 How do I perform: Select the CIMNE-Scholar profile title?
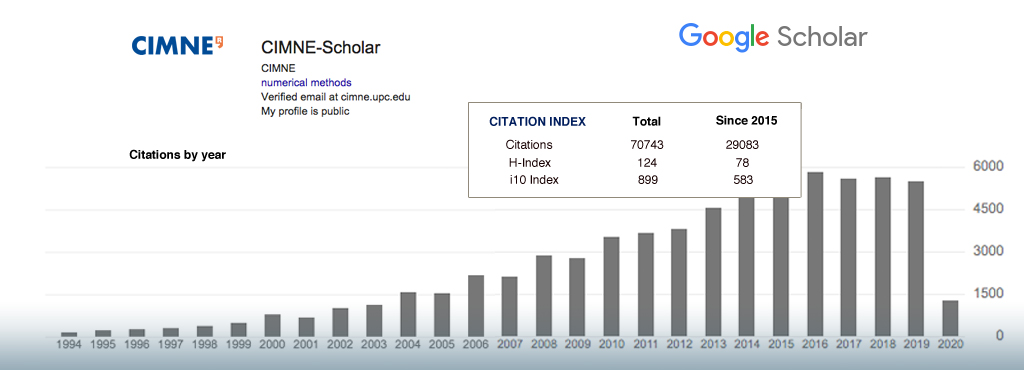pos(321,48)
